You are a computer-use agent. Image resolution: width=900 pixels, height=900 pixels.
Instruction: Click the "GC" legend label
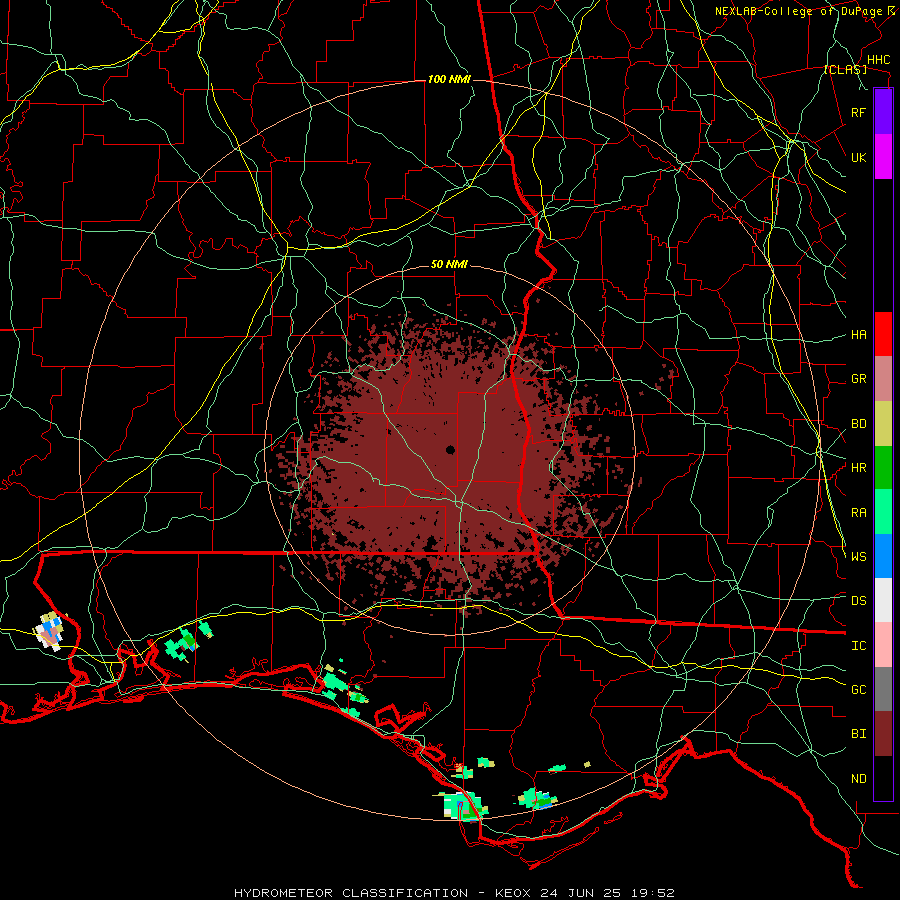(x=859, y=690)
